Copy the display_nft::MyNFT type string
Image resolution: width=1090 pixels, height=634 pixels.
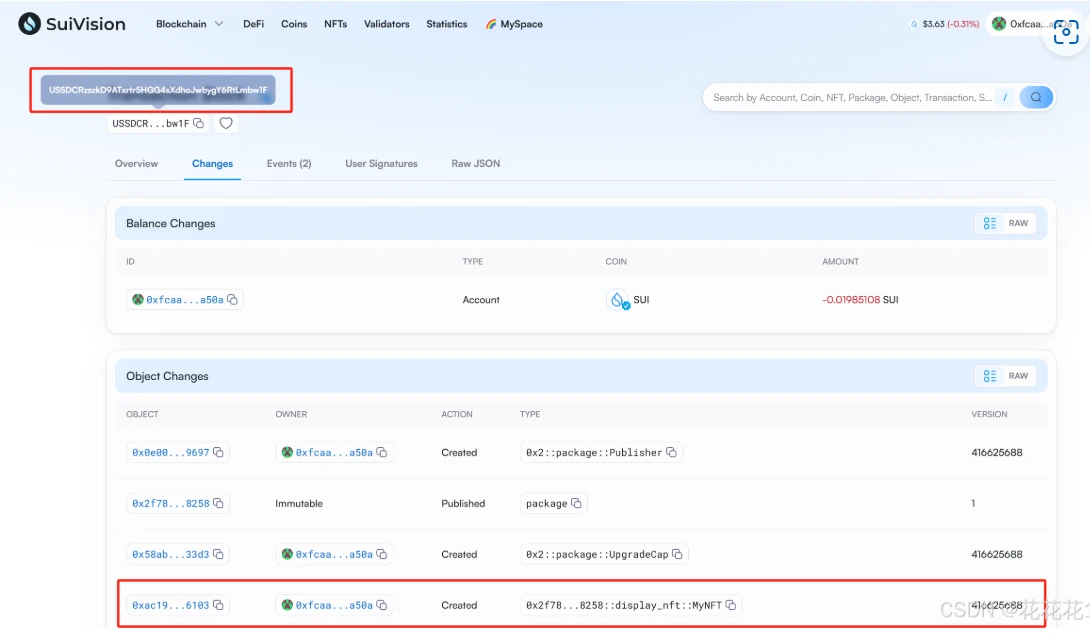point(731,605)
